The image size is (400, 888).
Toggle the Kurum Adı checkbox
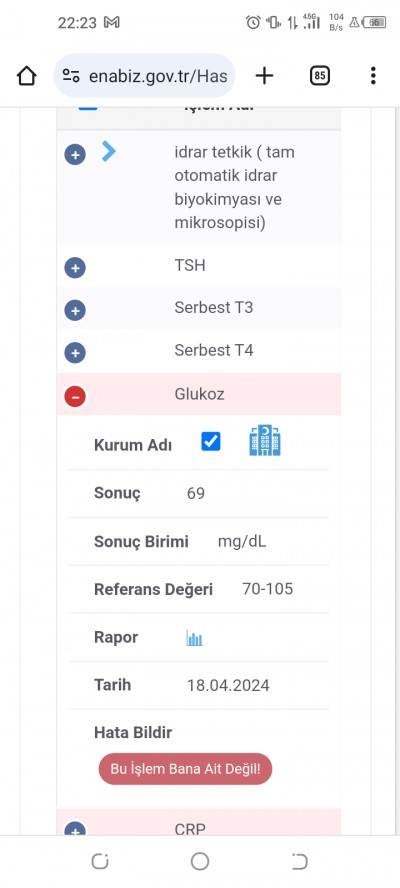point(211,442)
